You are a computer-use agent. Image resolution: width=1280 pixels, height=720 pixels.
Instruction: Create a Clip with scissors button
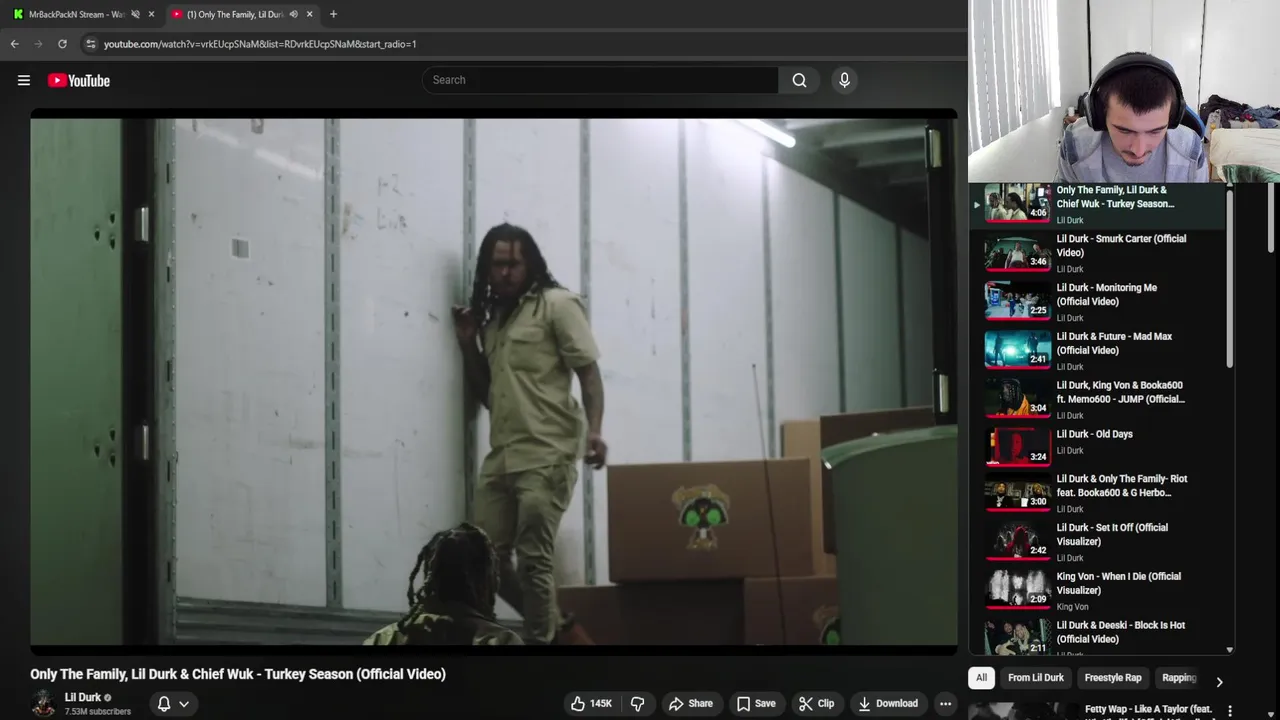(x=816, y=703)
